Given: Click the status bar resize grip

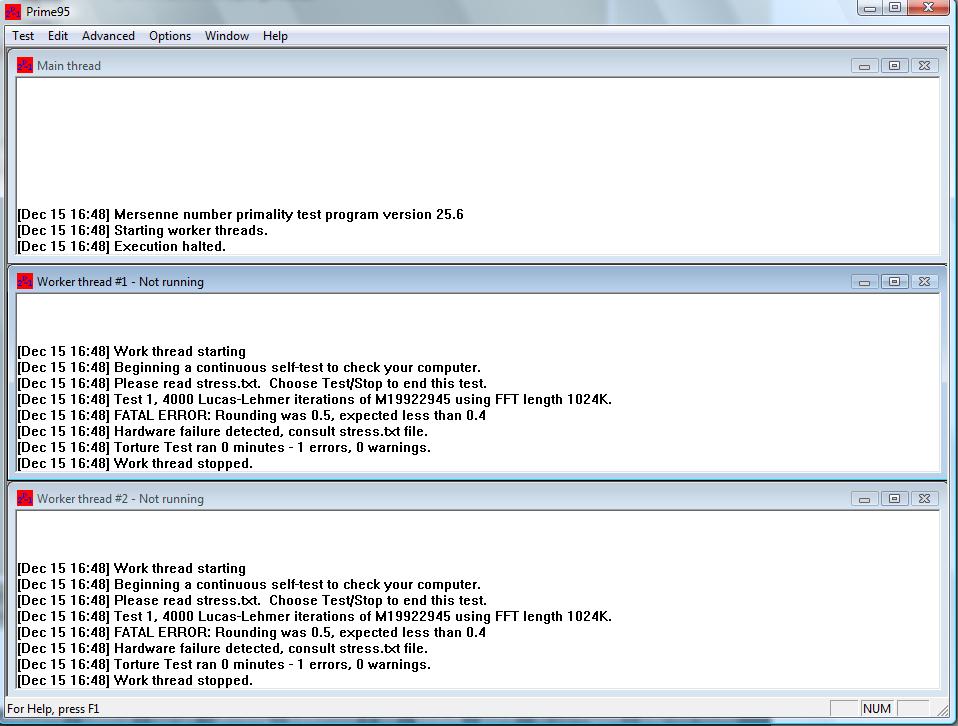Looking at the screenshot, I should pos(943,710).
